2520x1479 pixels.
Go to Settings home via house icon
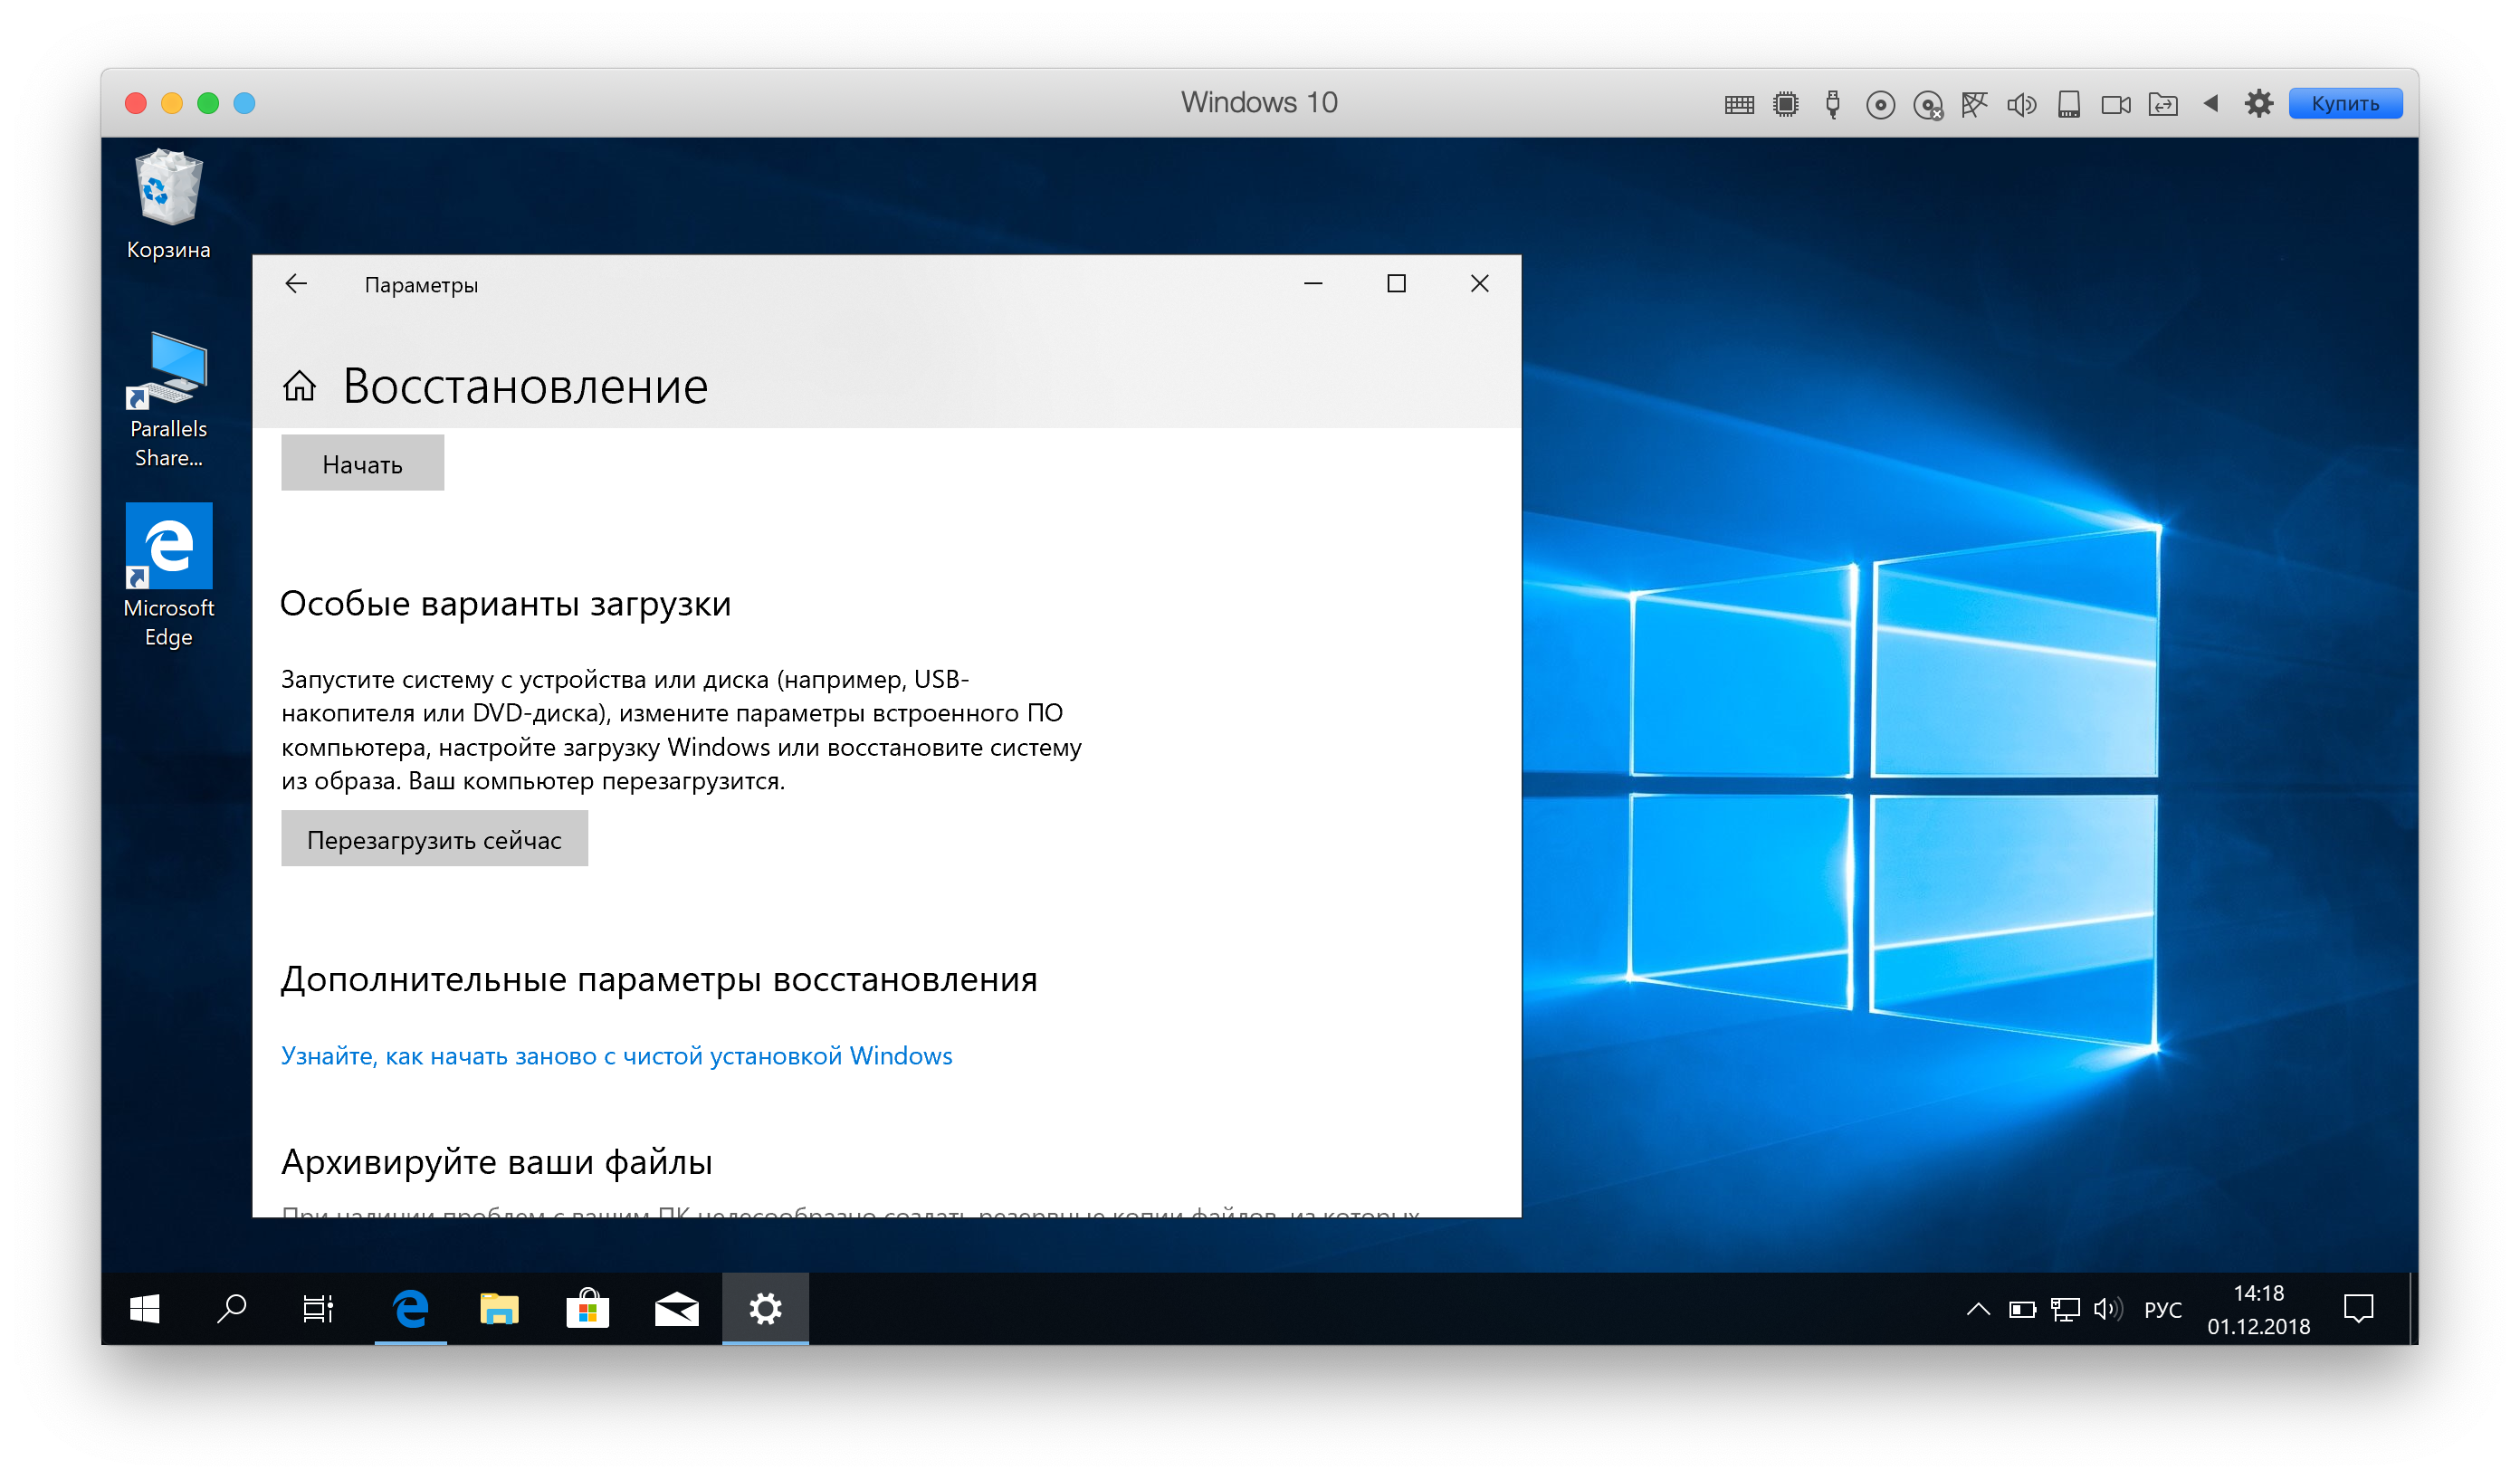(299, 386)
